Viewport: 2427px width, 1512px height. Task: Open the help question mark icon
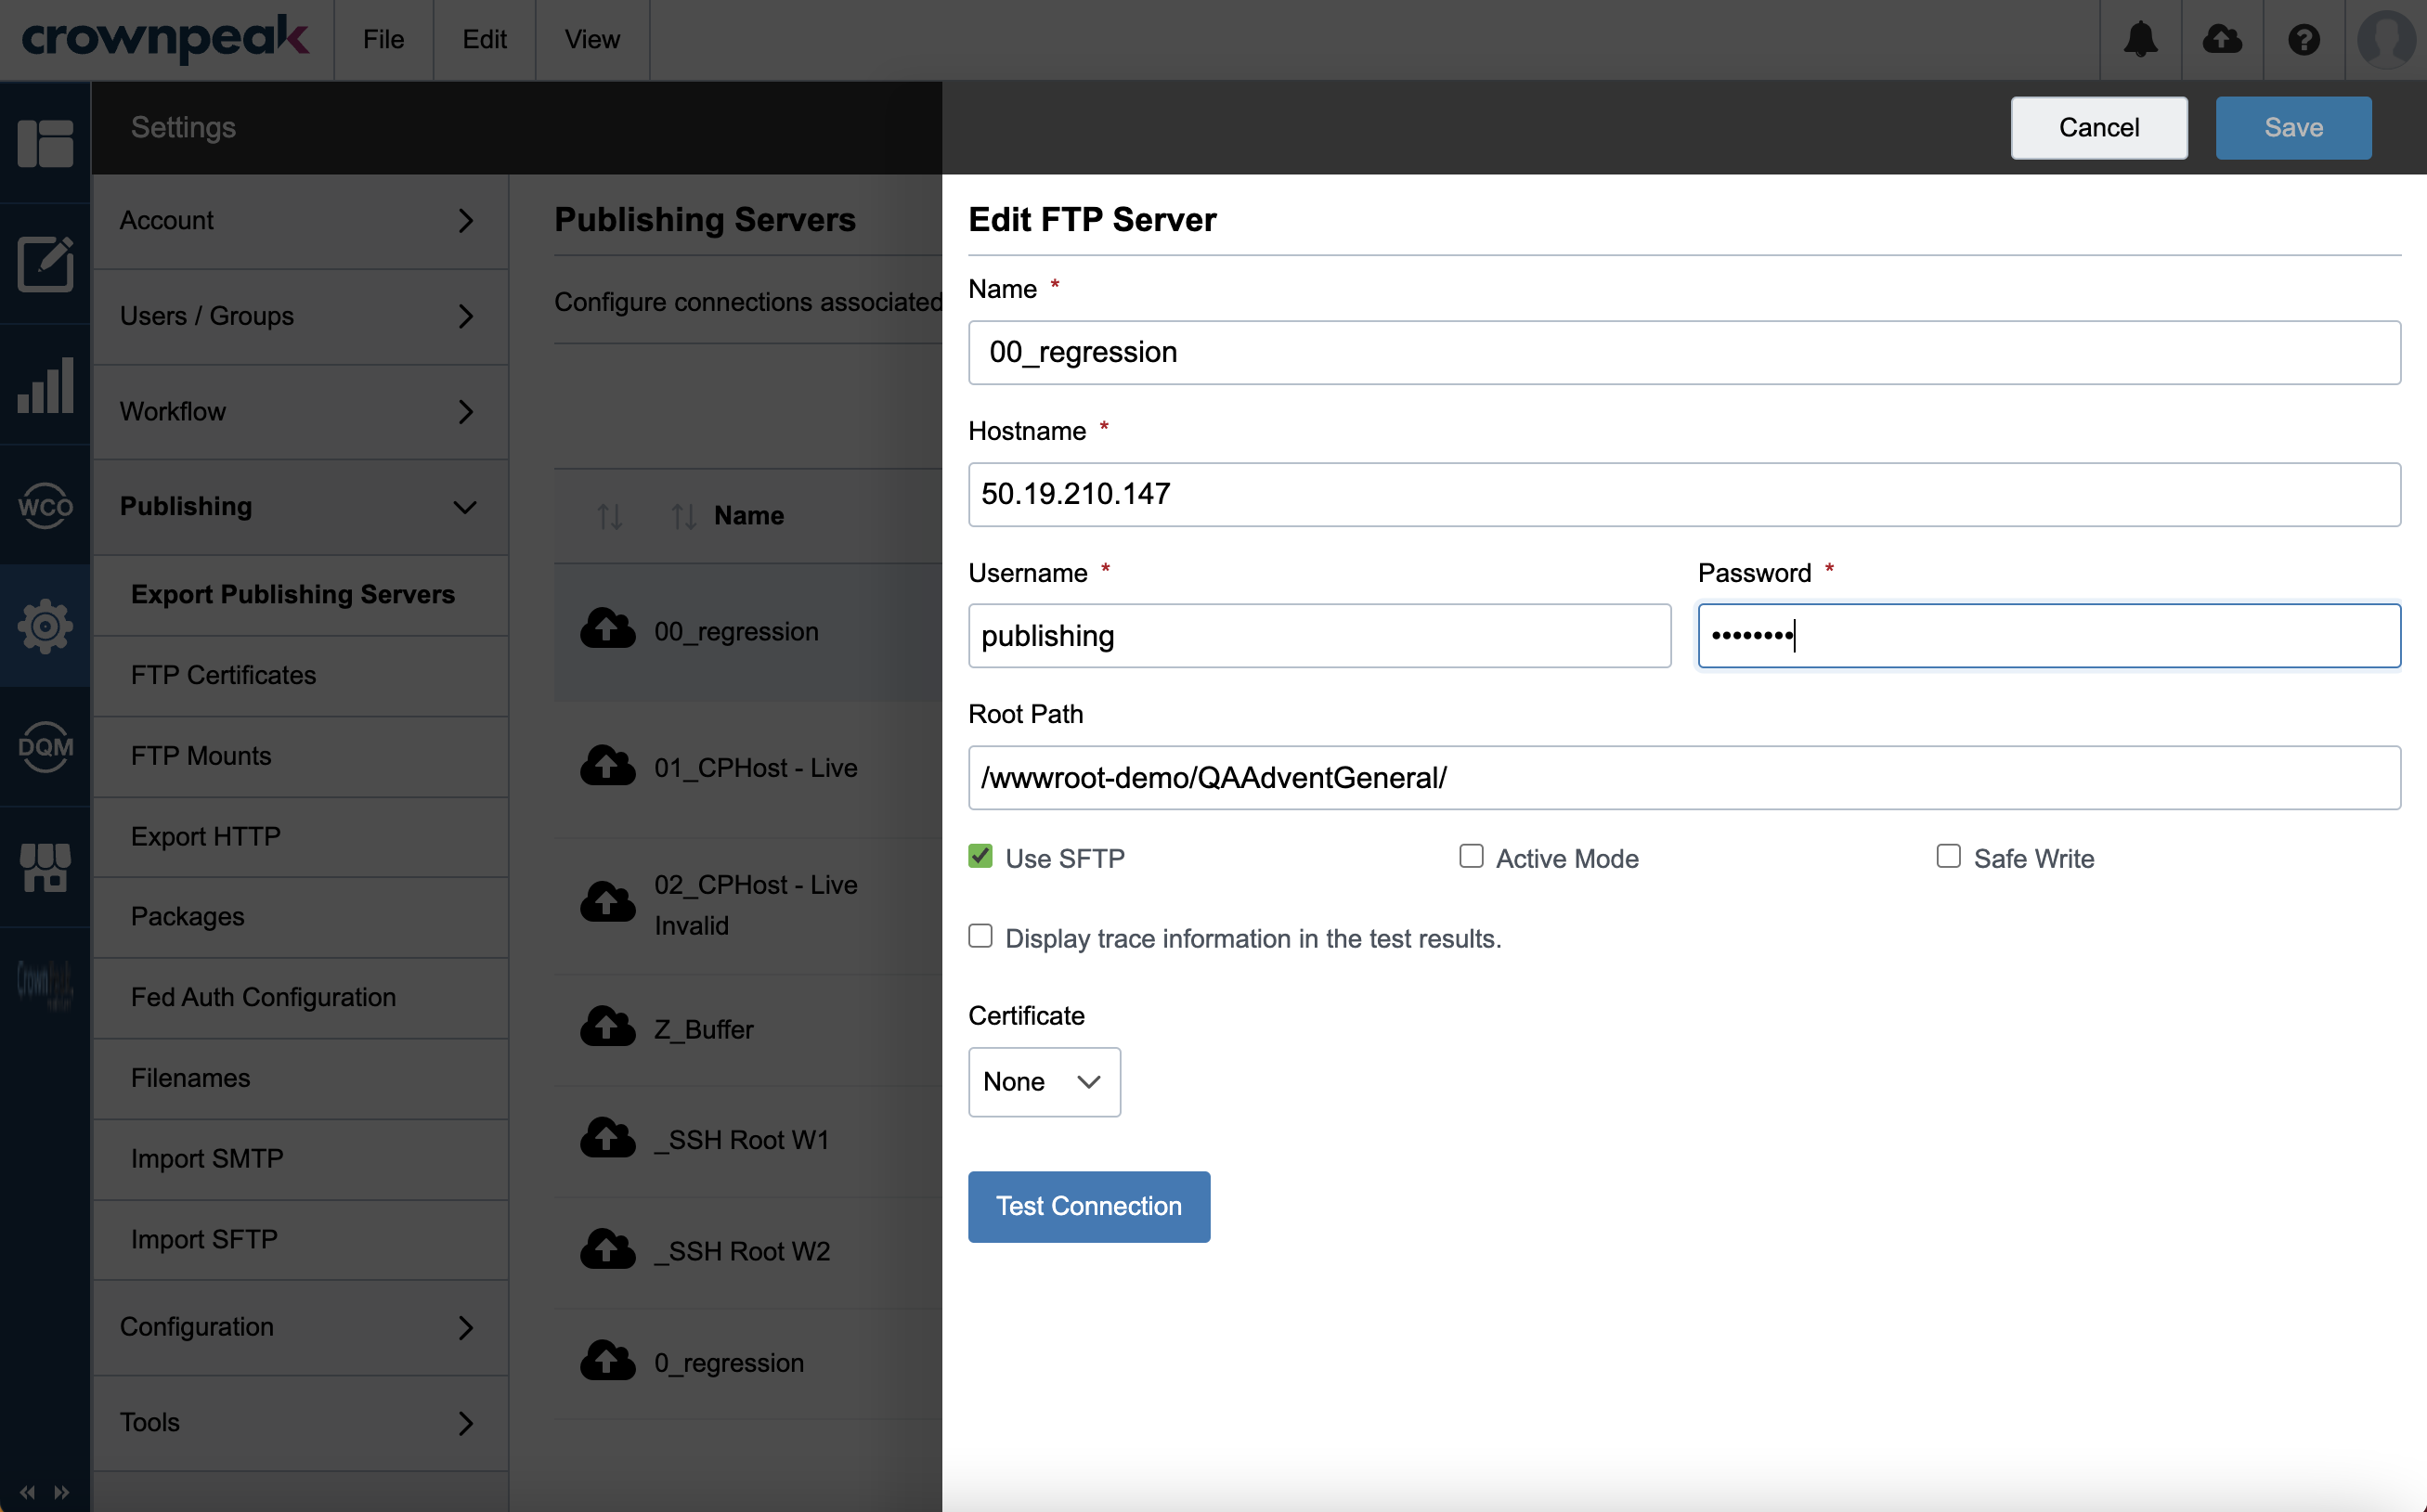coord(2304,40)
